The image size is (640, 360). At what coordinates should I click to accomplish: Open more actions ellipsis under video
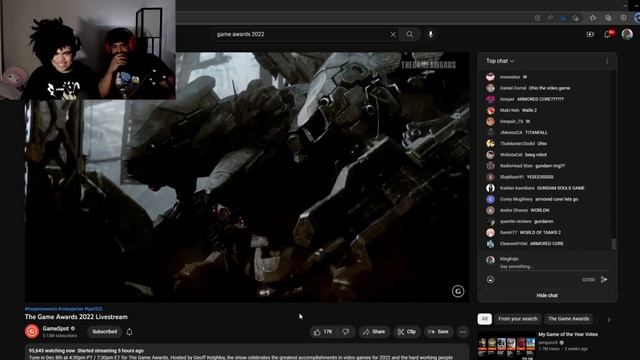pos(463,332)
